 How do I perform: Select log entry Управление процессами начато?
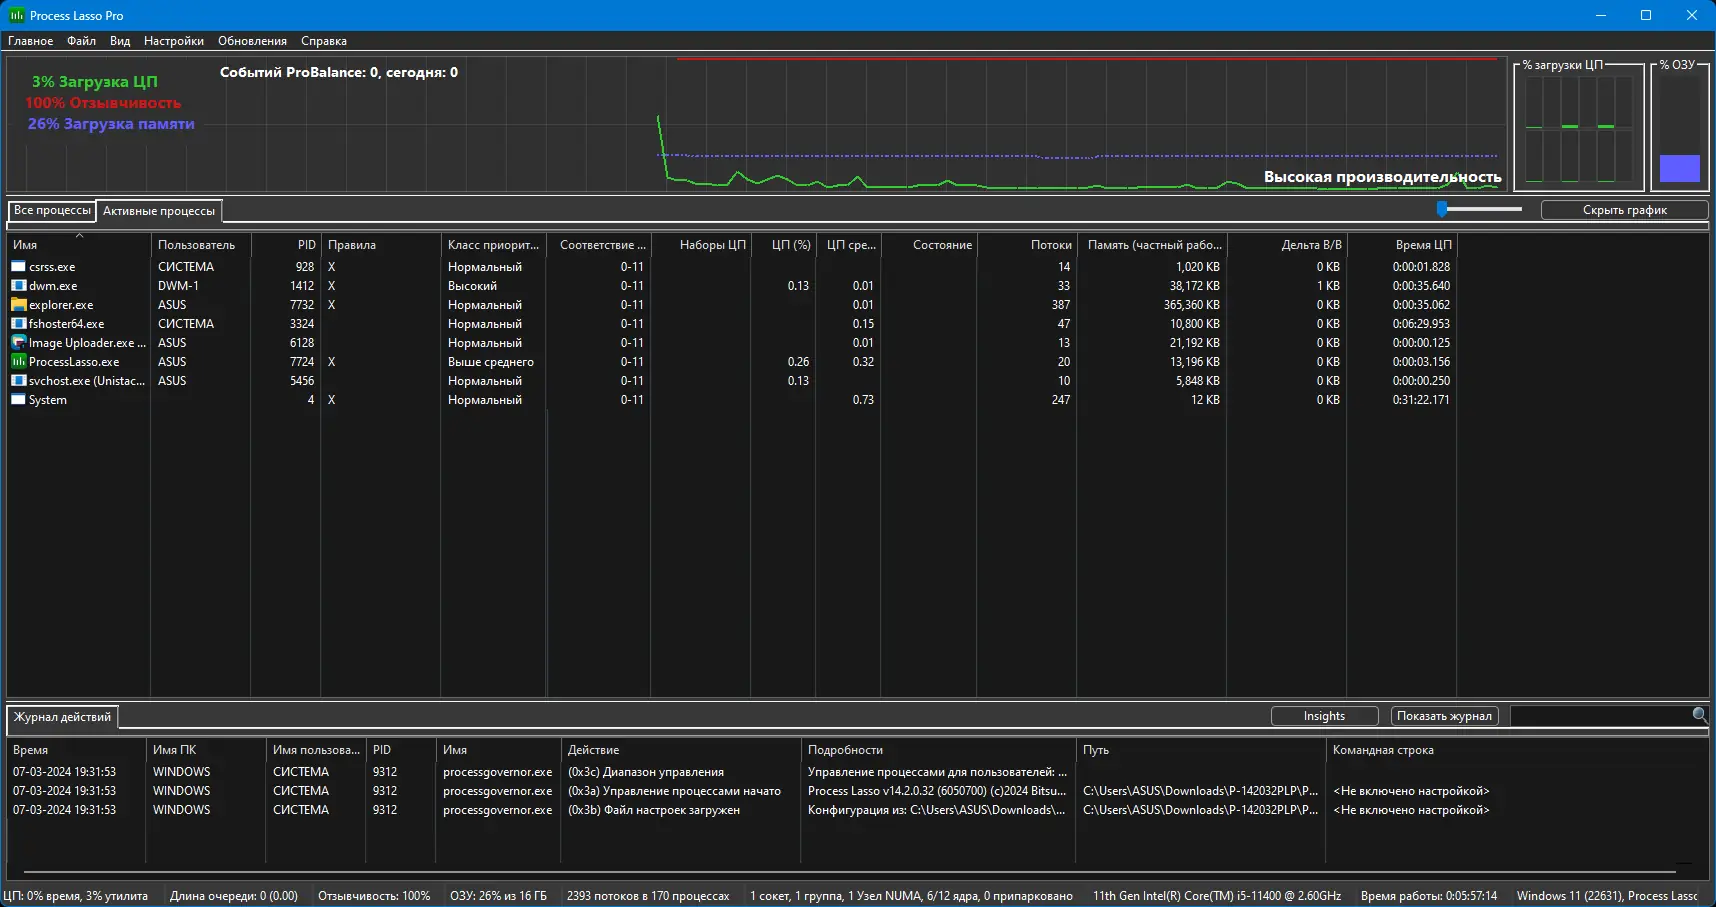tap(674, 791)
